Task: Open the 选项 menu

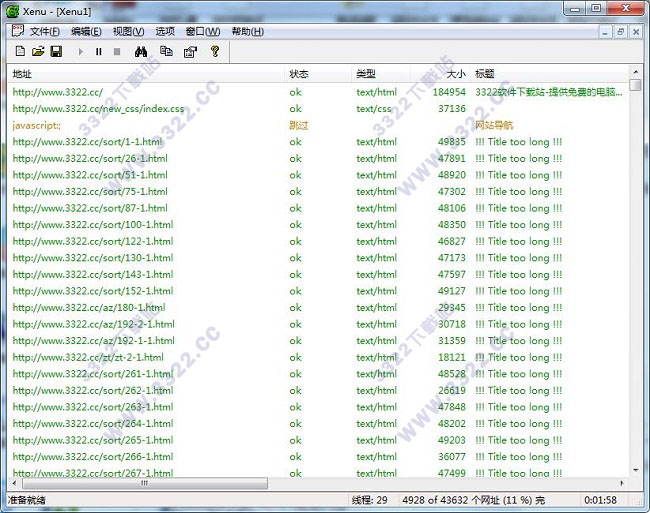Action: point(165,31)
